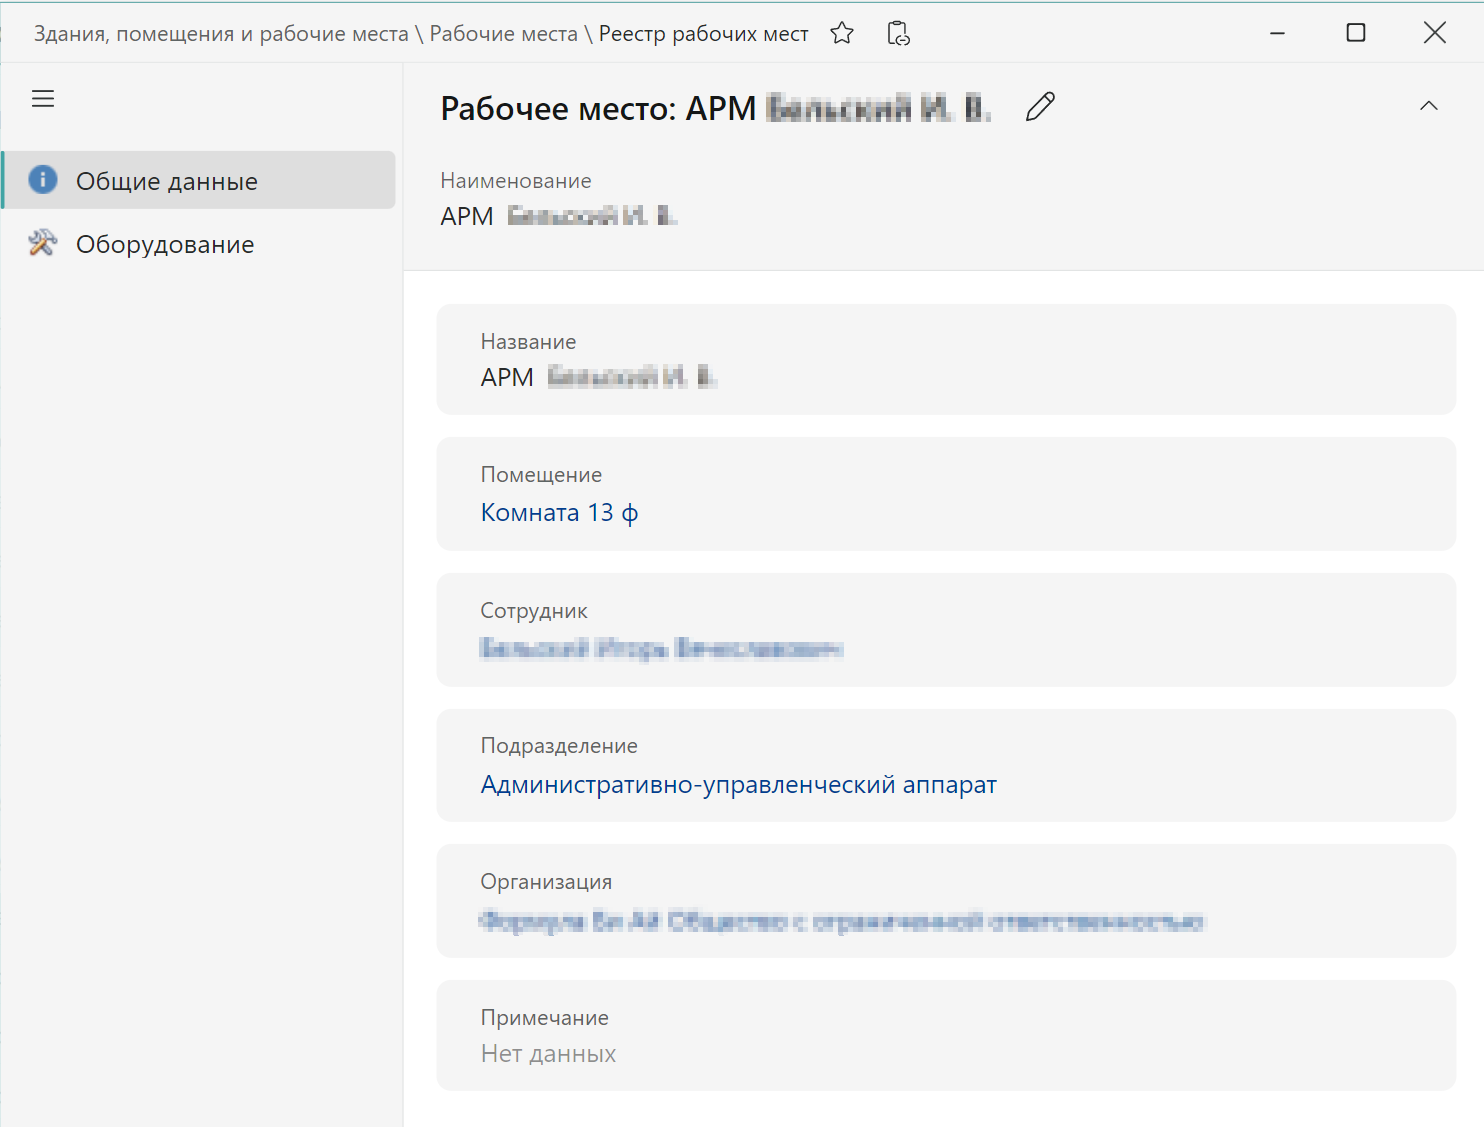Screen dimensions: 1484x1127
Task: Navigate to the Рабочие места breadcrumb
Action: 503,34
